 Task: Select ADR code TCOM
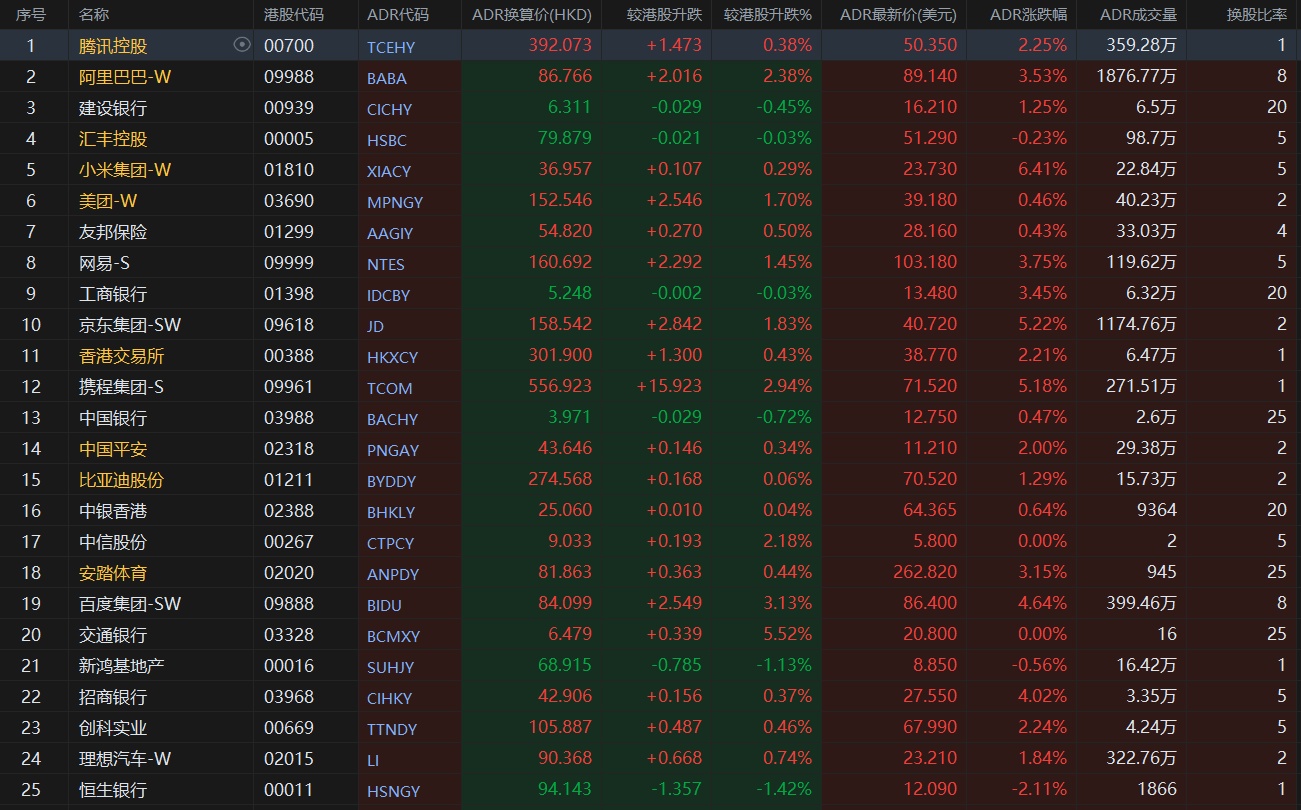point(390,388)
